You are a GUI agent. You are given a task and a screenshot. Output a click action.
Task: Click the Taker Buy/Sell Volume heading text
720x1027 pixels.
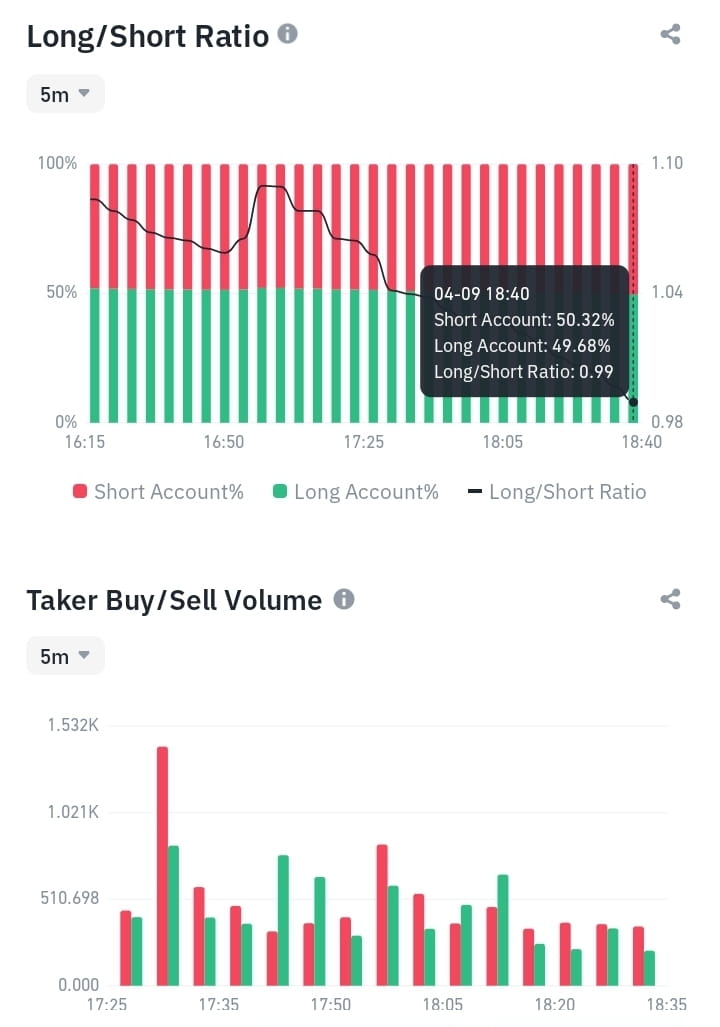tap(174, 600)
